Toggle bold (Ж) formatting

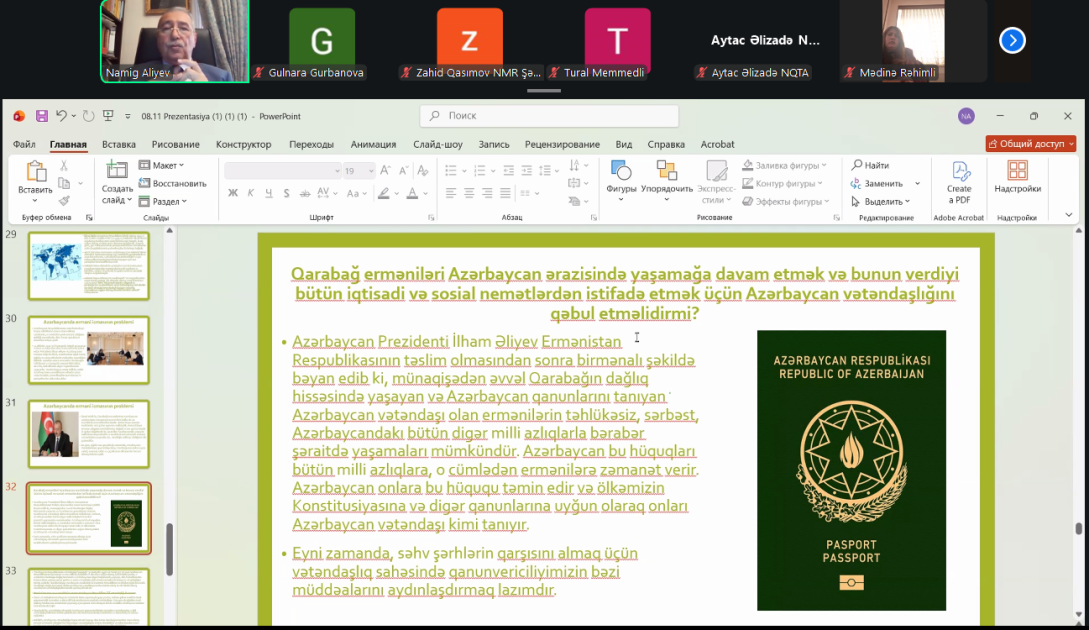point(233,193)
